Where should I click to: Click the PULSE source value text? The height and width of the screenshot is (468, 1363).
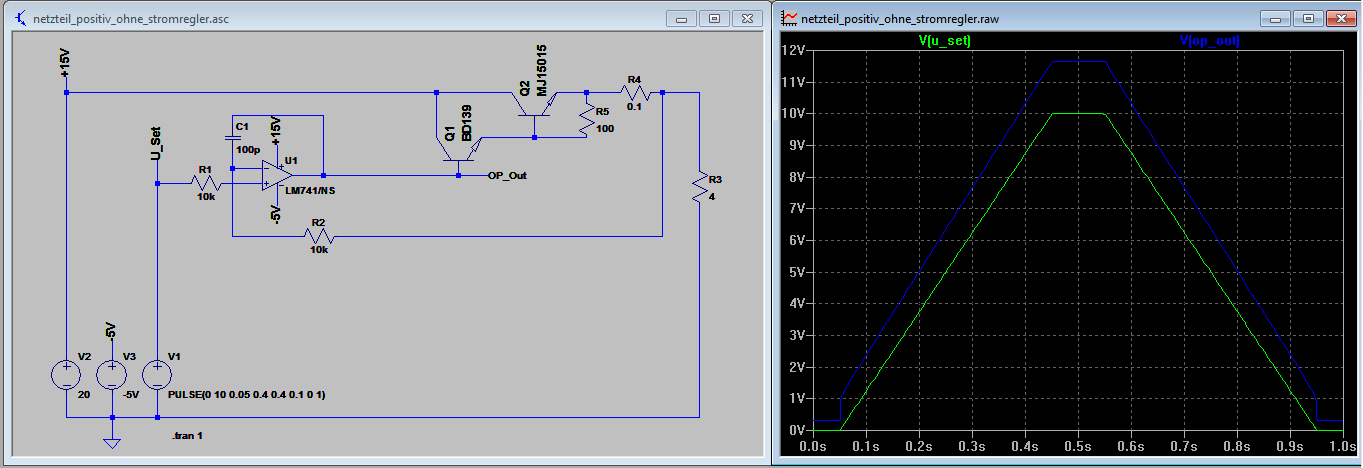pyautogui.click(x=253, y=395)
